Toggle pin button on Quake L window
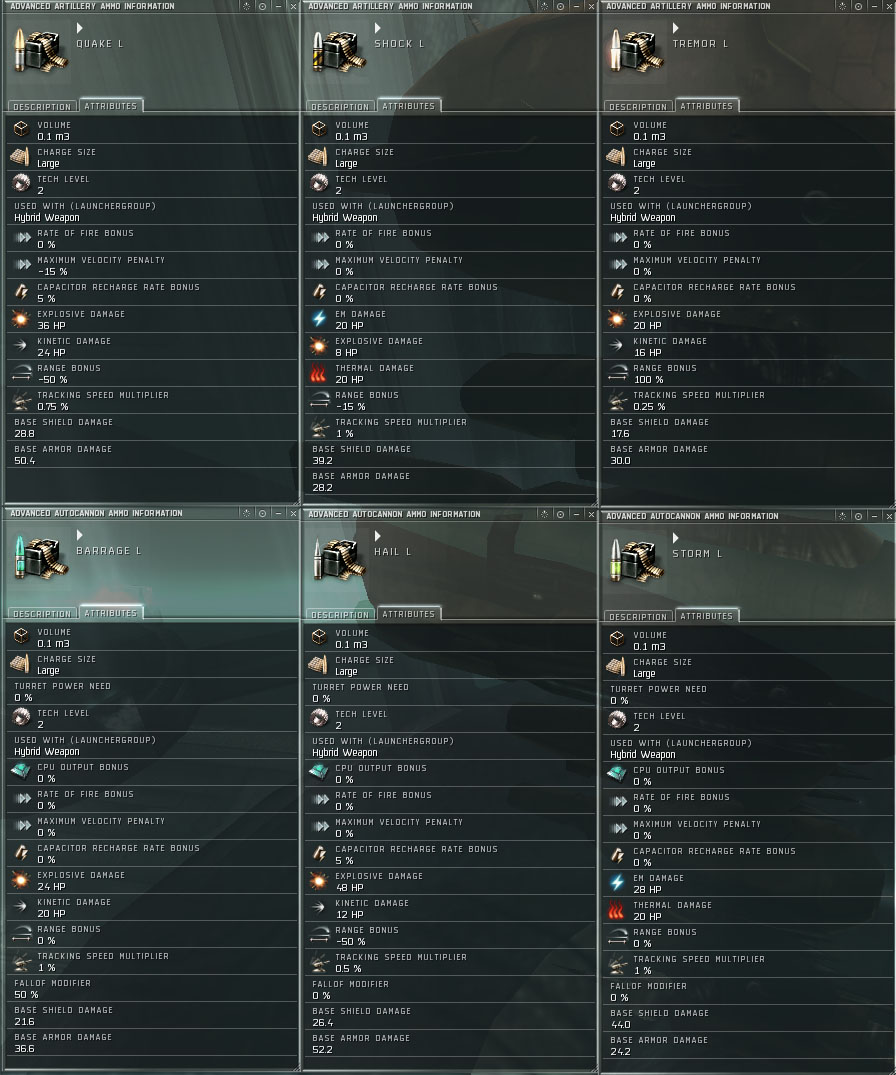The width and height of the screenshot is (896, 1075). point(263,6)
